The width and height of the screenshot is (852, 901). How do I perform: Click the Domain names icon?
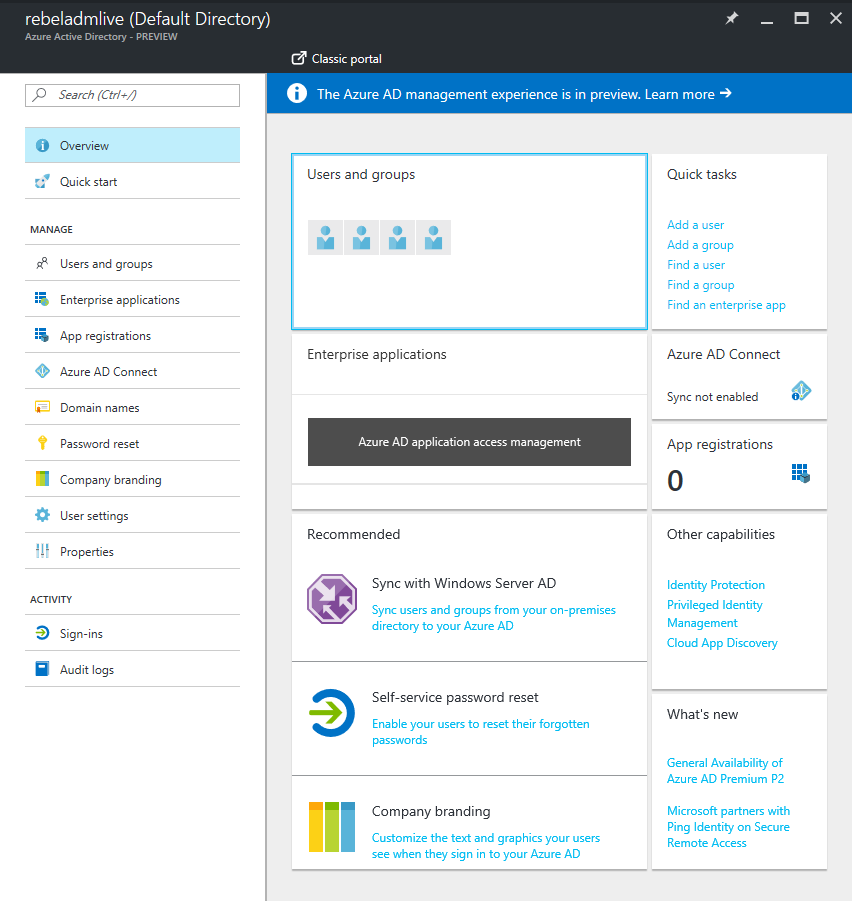[x=43, y=407]
